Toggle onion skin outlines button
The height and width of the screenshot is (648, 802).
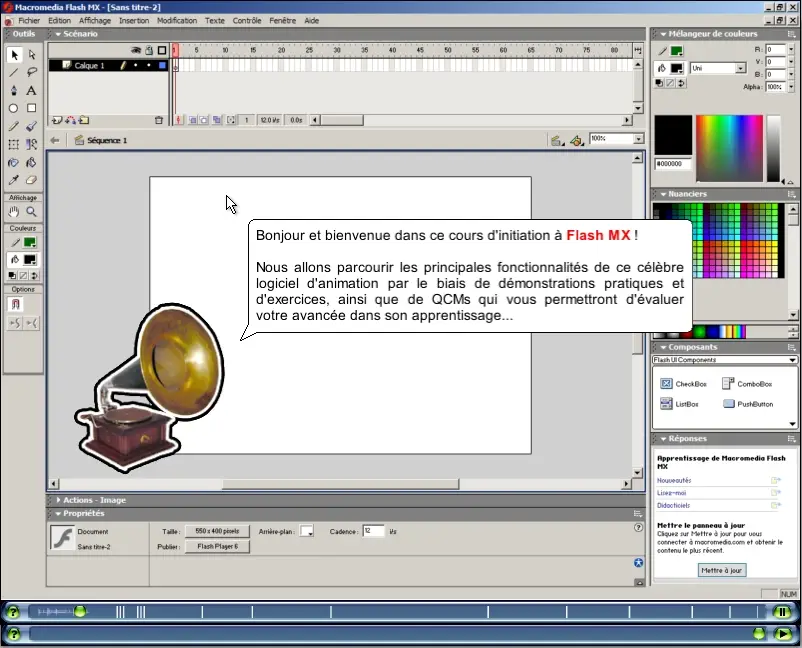204,120
